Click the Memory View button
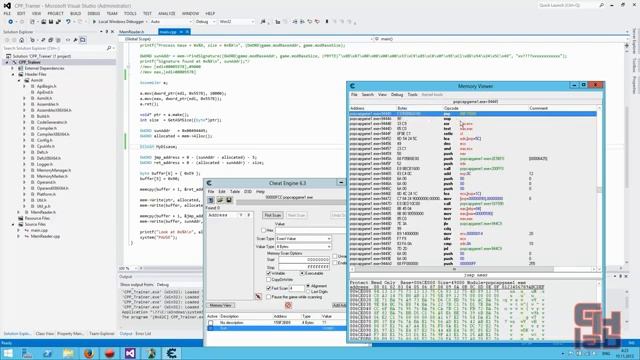Viewport: 640px width, 360px height. click(x=220, y=305)
